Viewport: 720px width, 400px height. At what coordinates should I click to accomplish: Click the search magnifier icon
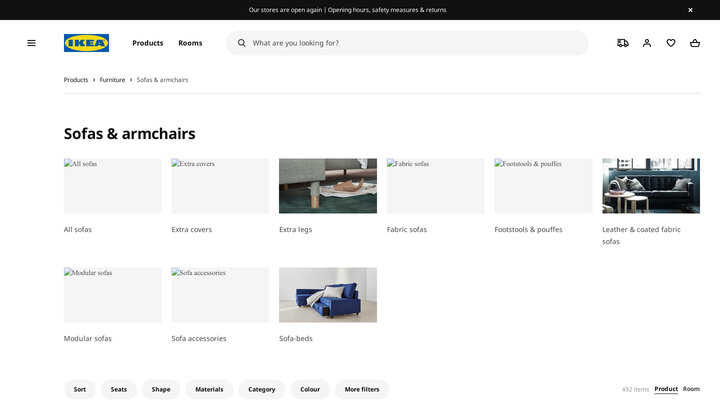click(x=242, y=43)
